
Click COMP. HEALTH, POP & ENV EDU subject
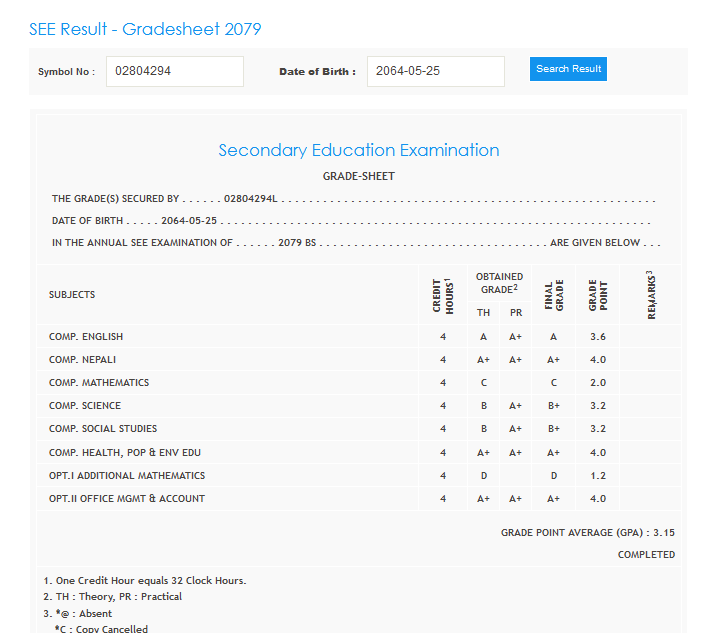point(124,452)
